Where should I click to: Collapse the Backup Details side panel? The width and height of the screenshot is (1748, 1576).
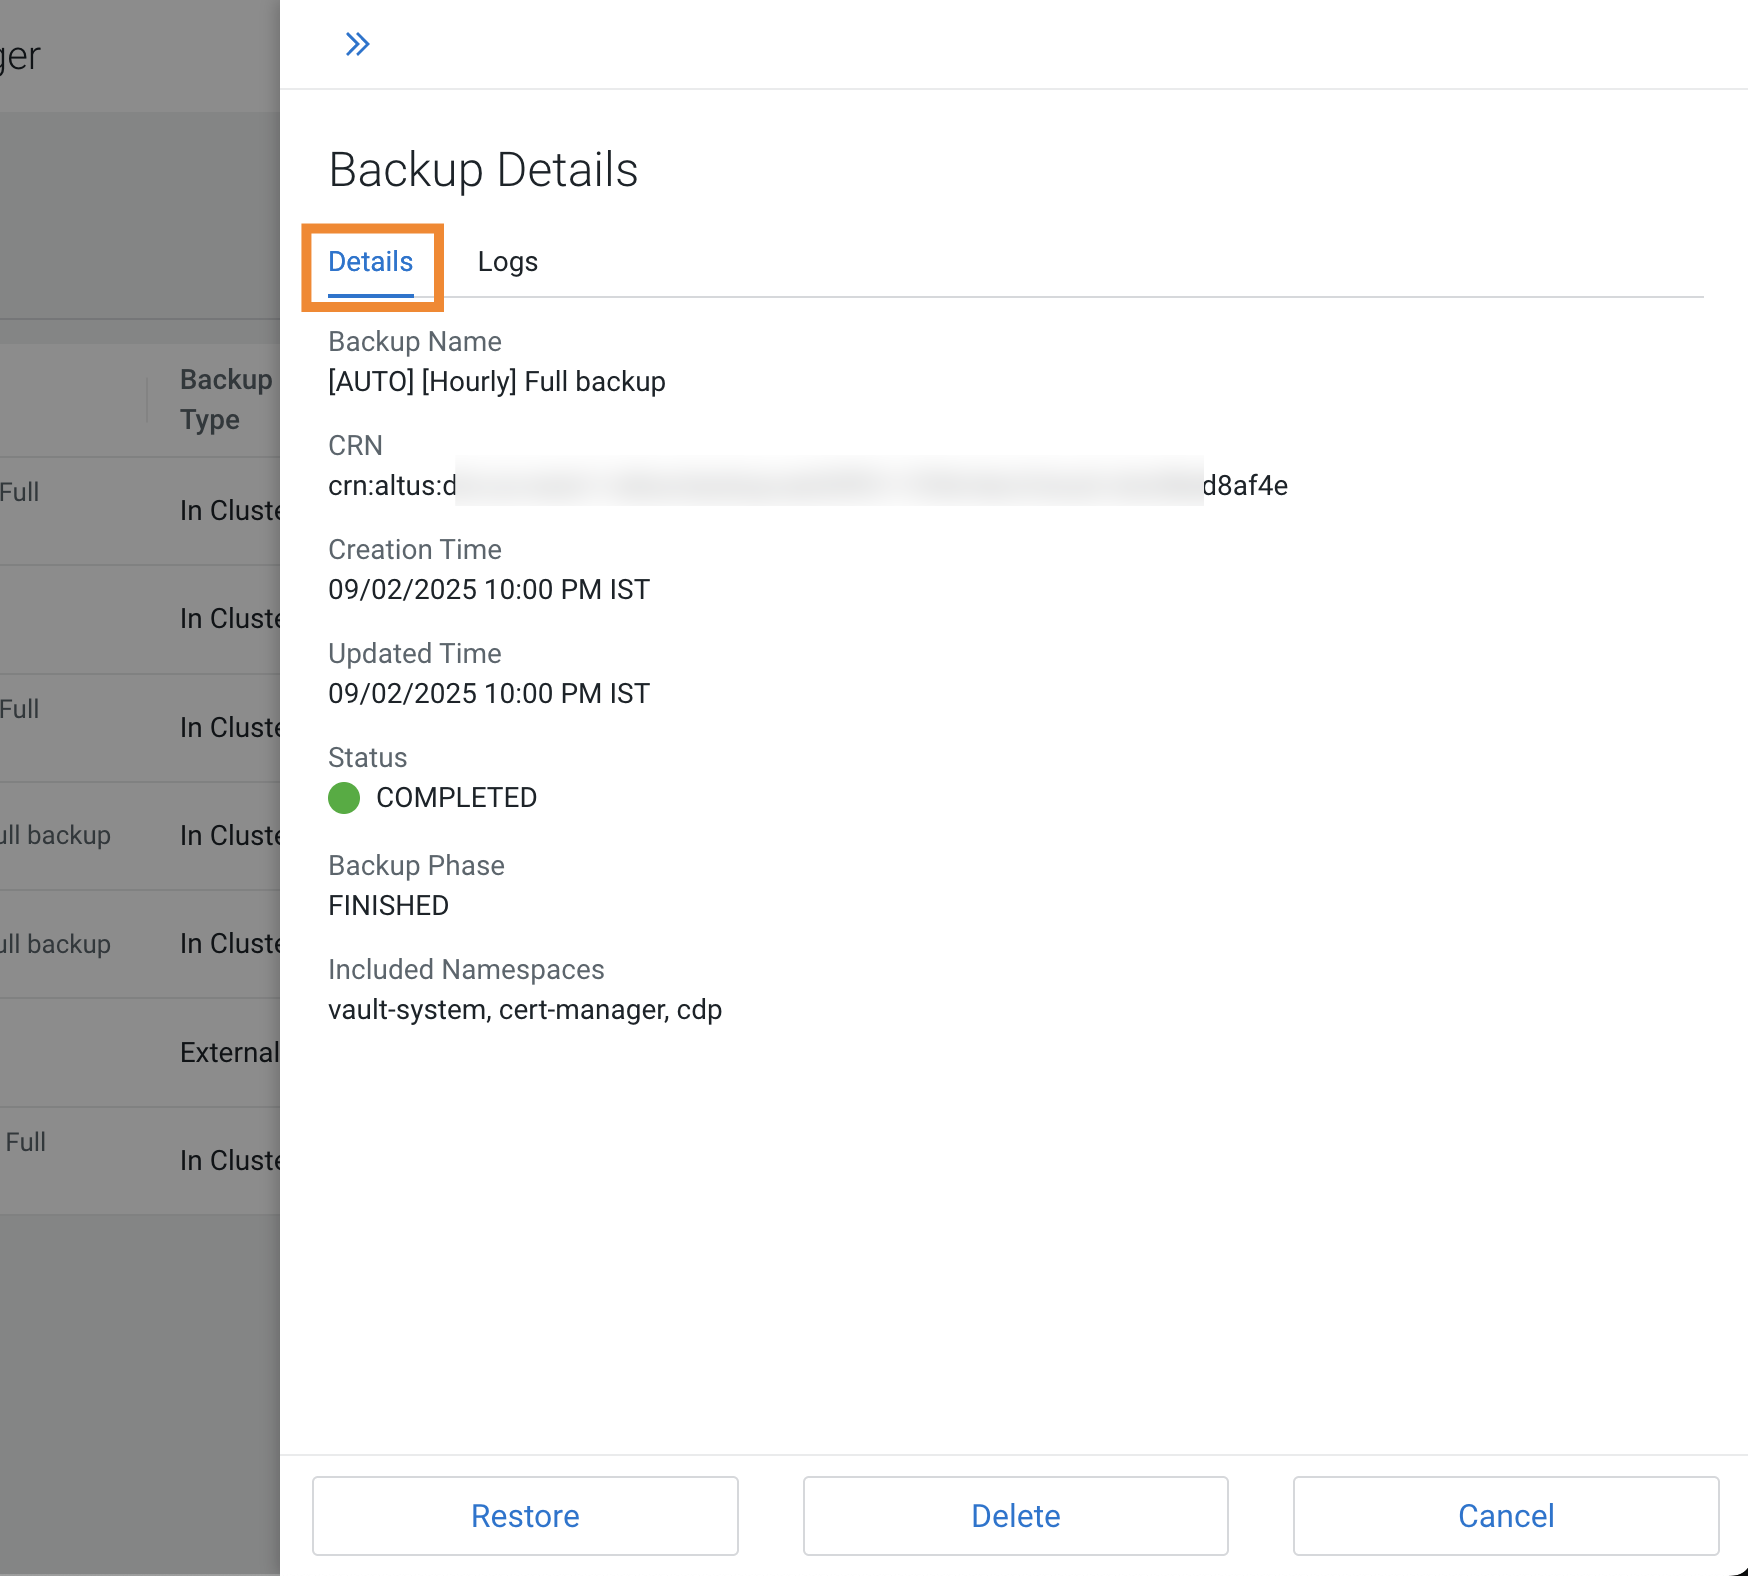(x=357, y=43)
